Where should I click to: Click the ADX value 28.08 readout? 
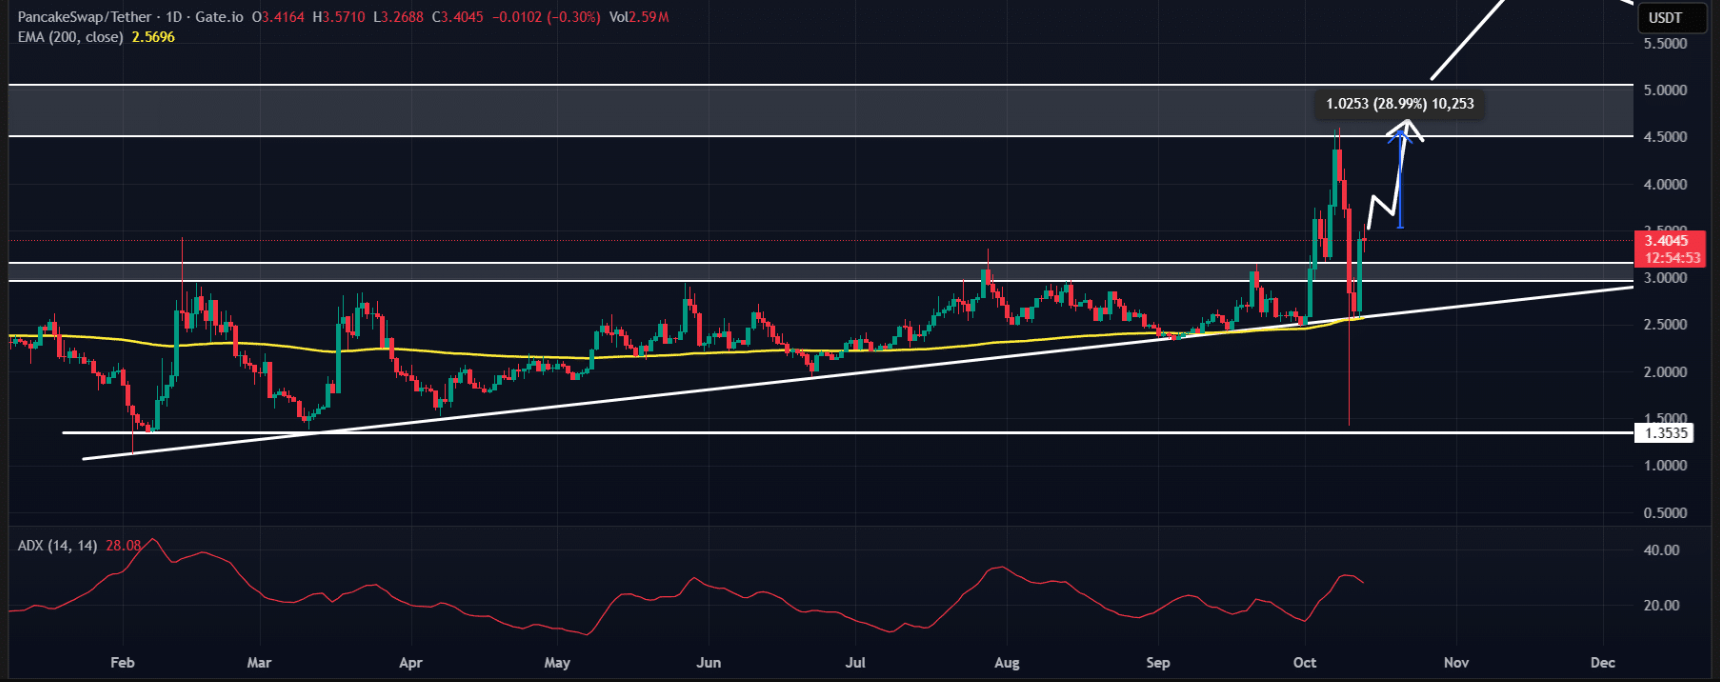coord(123,546)
